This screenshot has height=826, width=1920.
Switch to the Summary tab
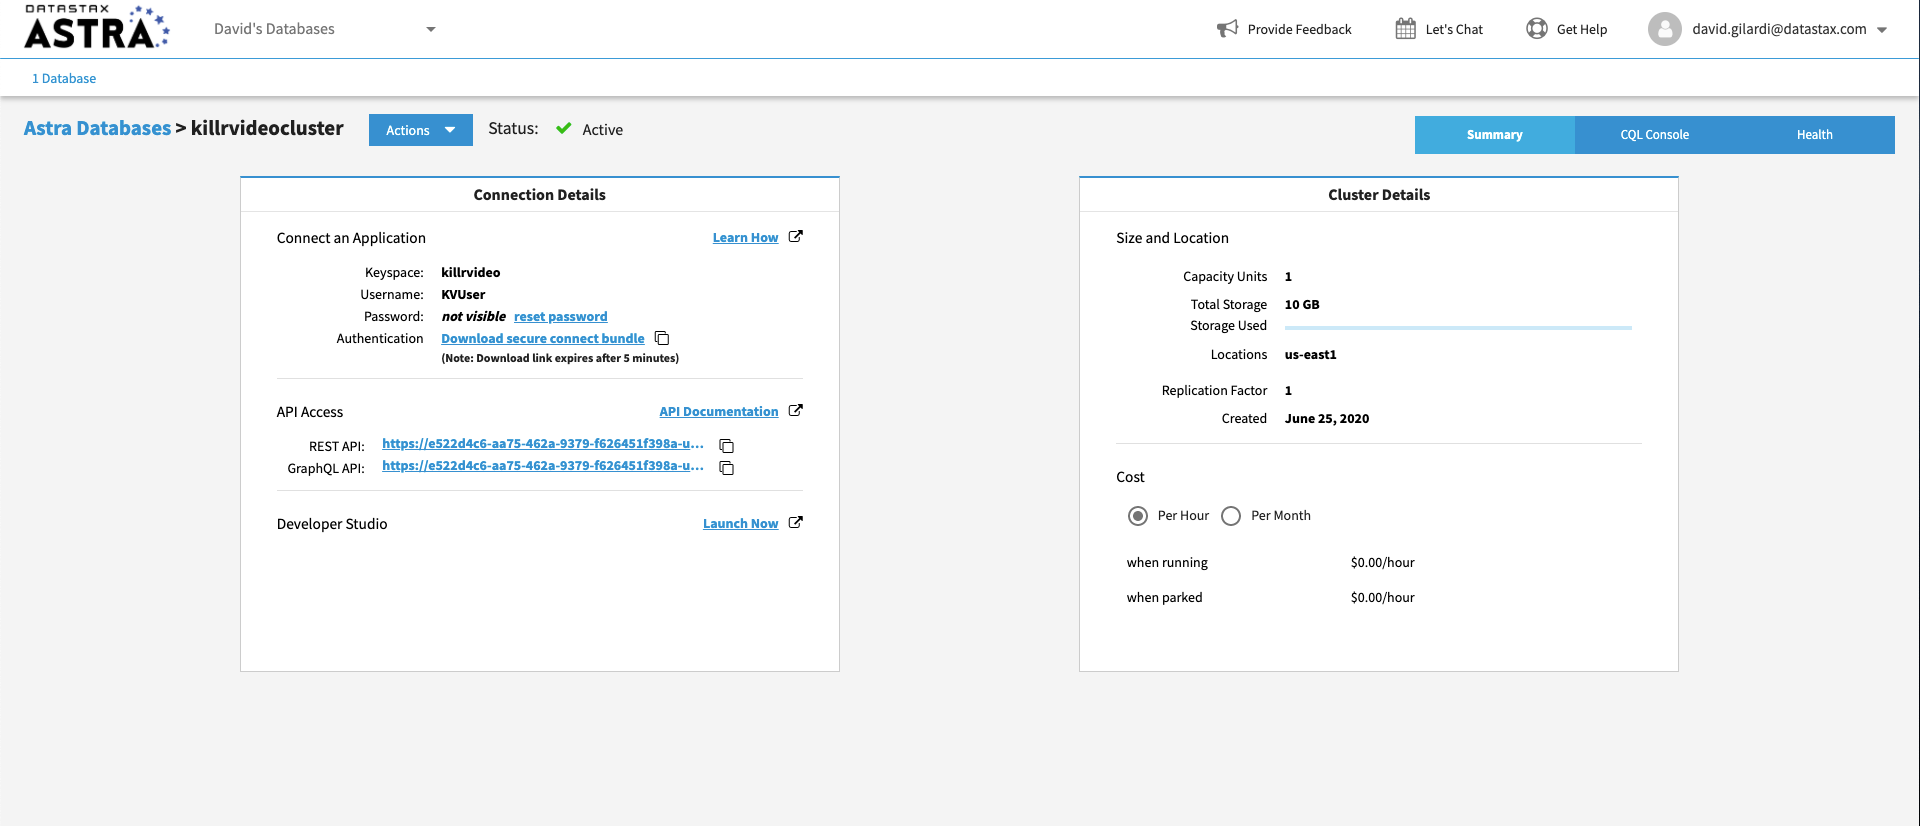[x=1494, y=135]
